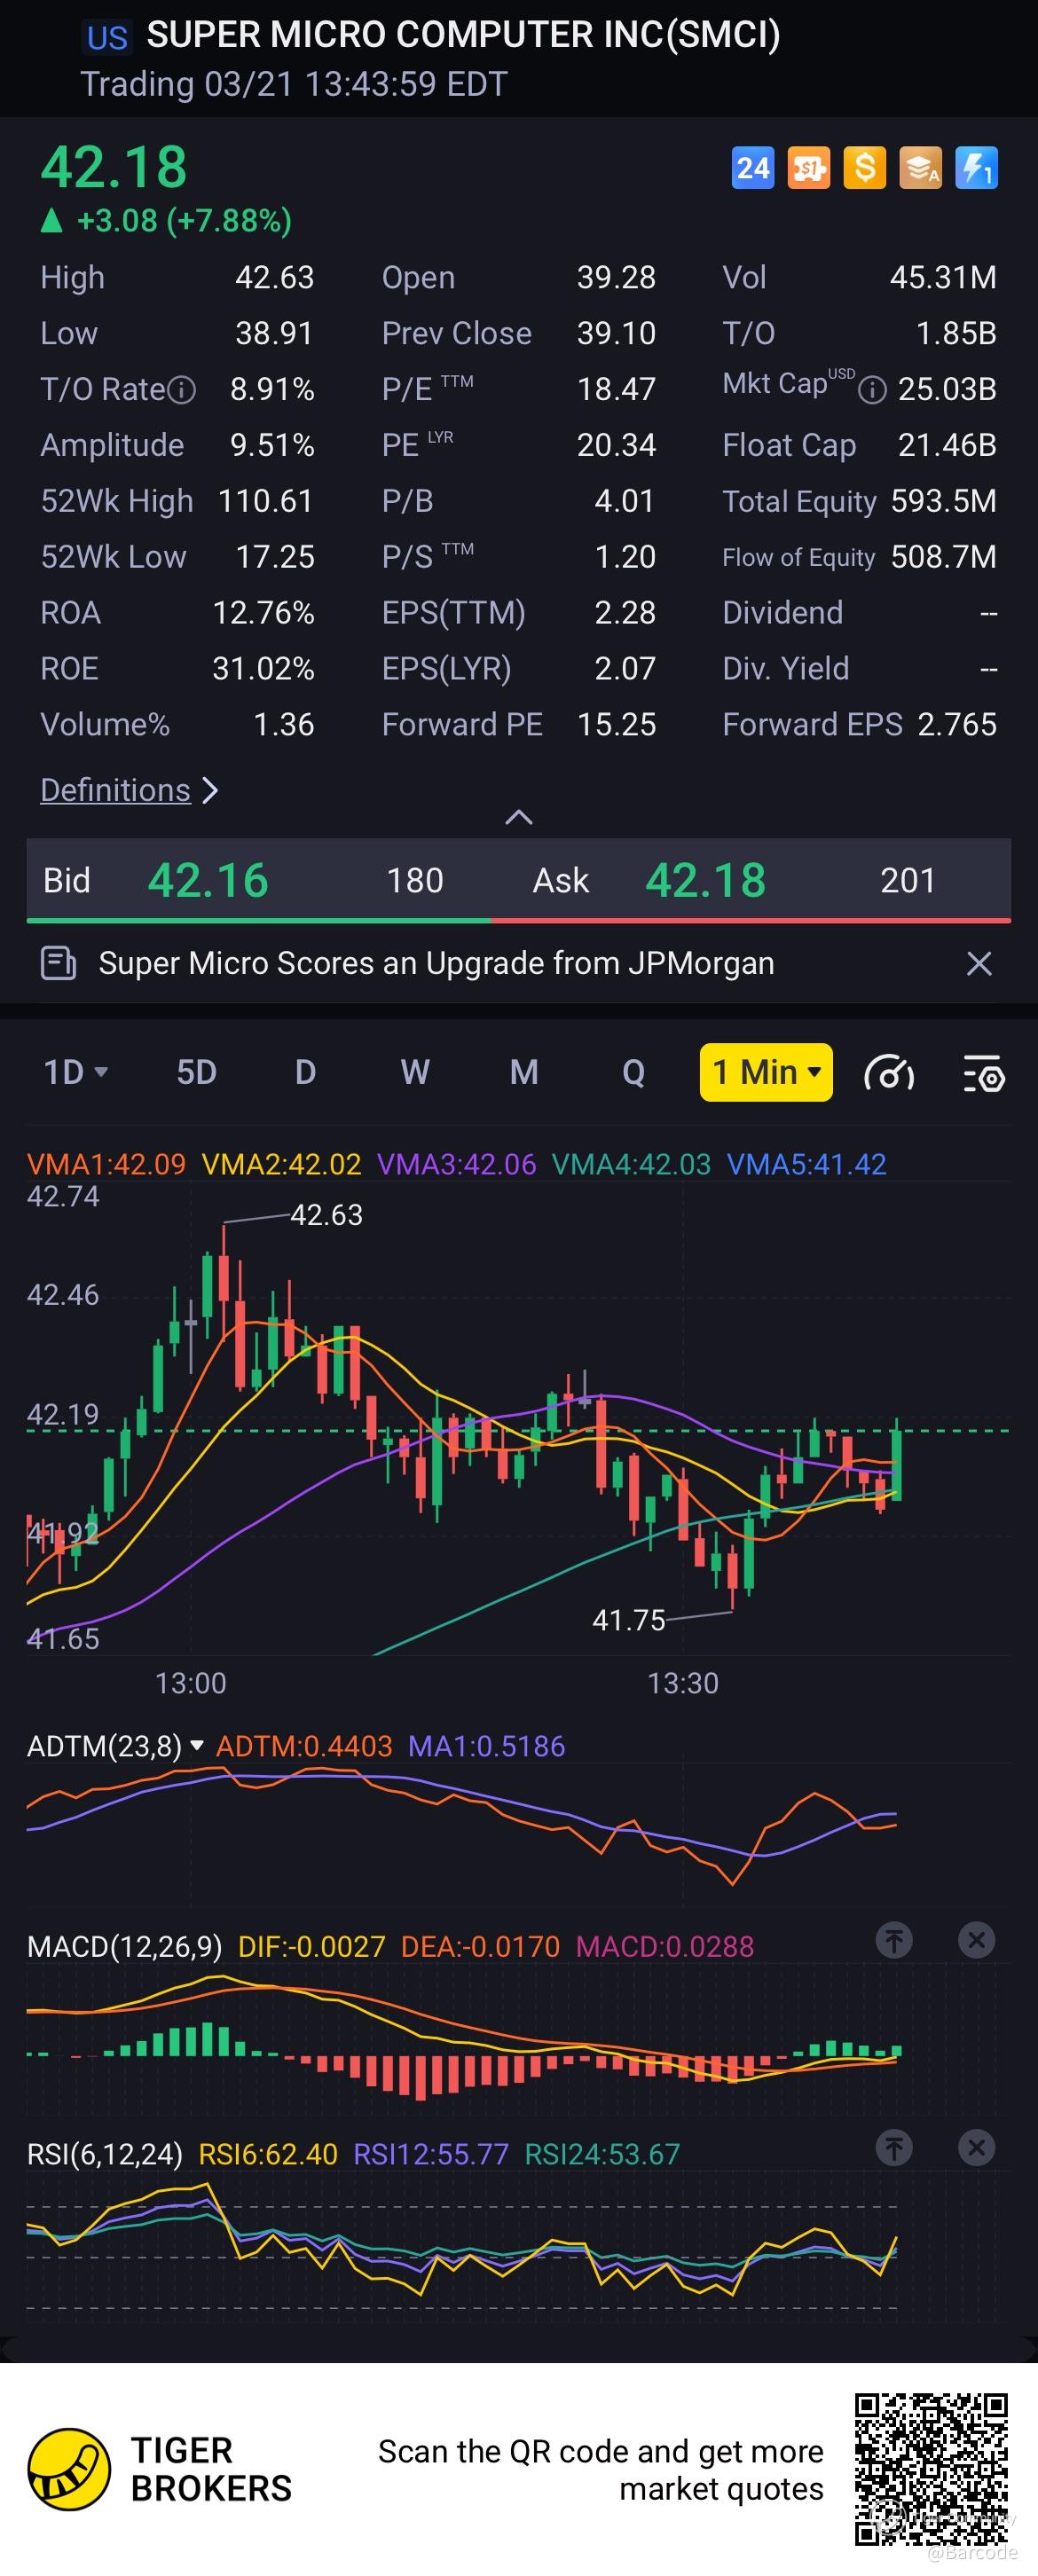
Task: Tap the Vol value 45.31M
Action: coord(943,277)
